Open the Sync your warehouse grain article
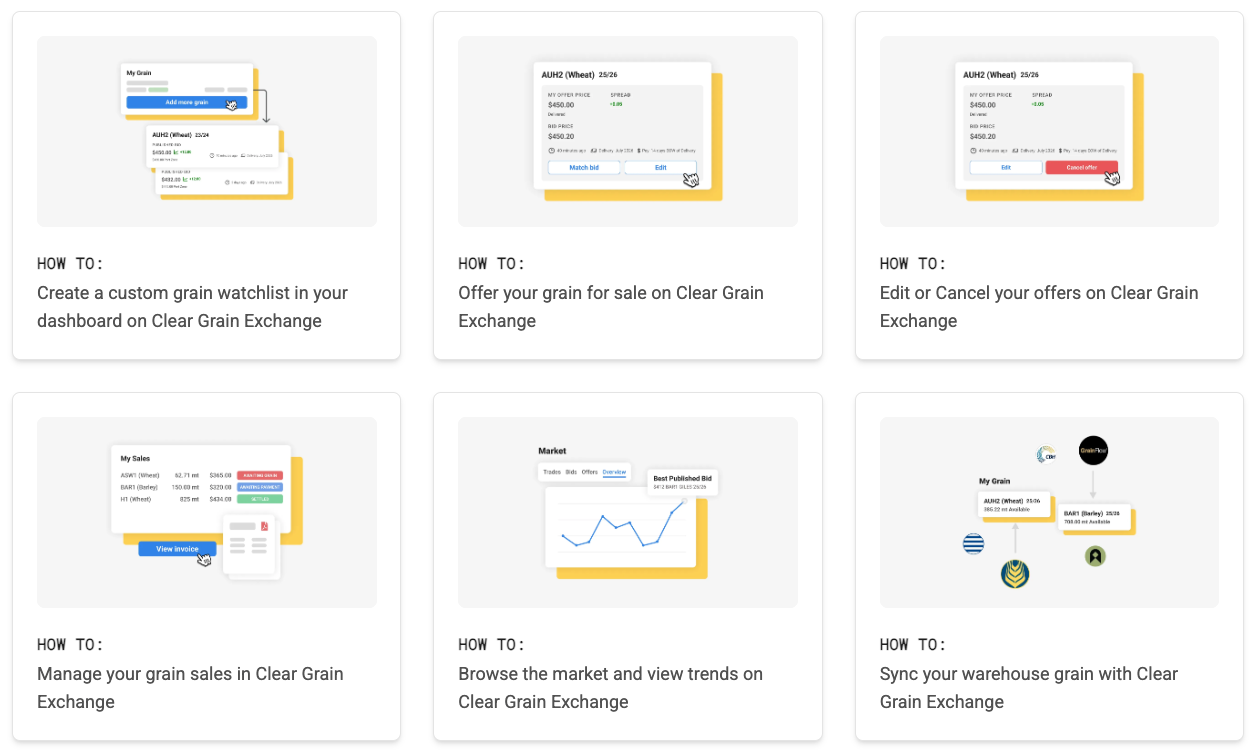 coord(1028,688)
